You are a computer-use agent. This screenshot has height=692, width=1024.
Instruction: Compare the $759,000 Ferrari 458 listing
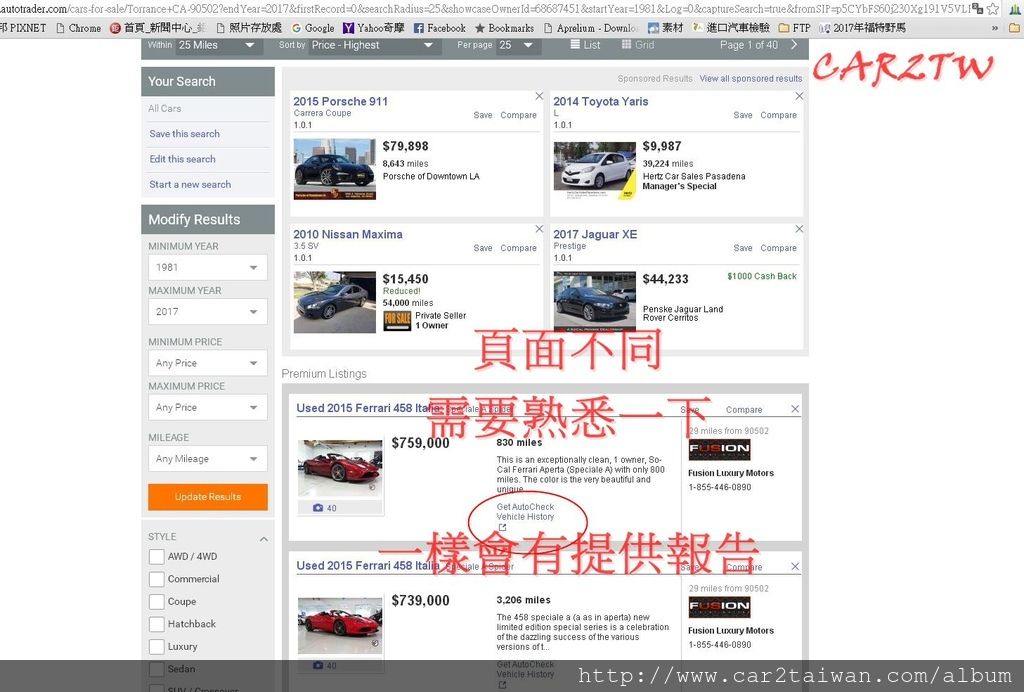point(744,410)
